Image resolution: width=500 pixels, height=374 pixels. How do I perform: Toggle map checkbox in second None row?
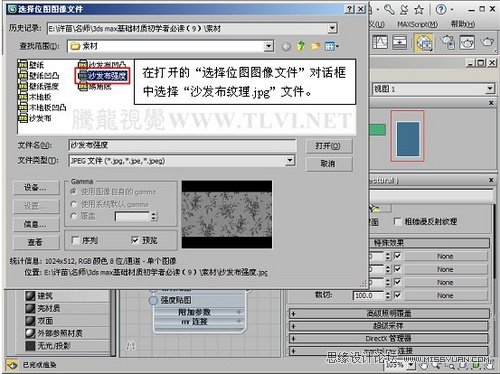(397, 269)
